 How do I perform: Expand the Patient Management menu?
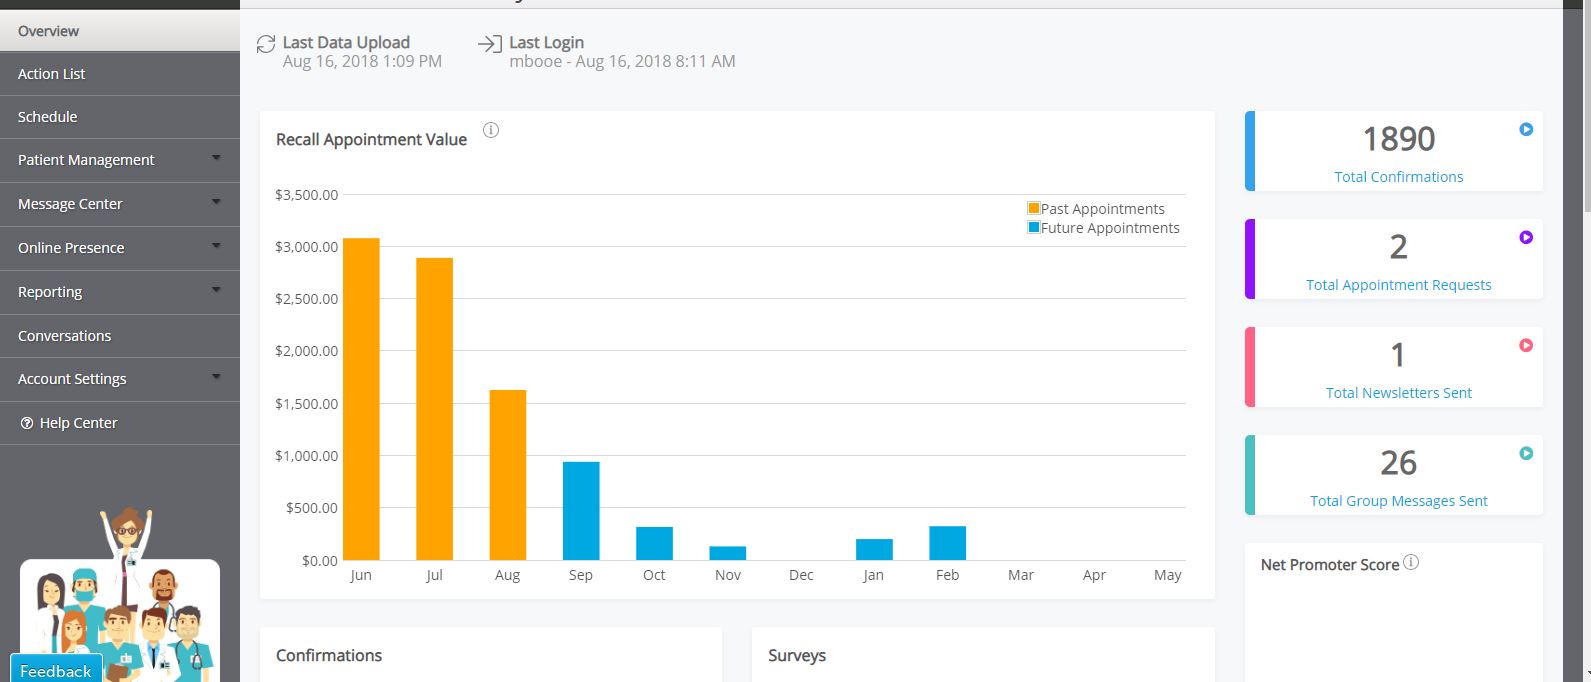click(216, 159)
